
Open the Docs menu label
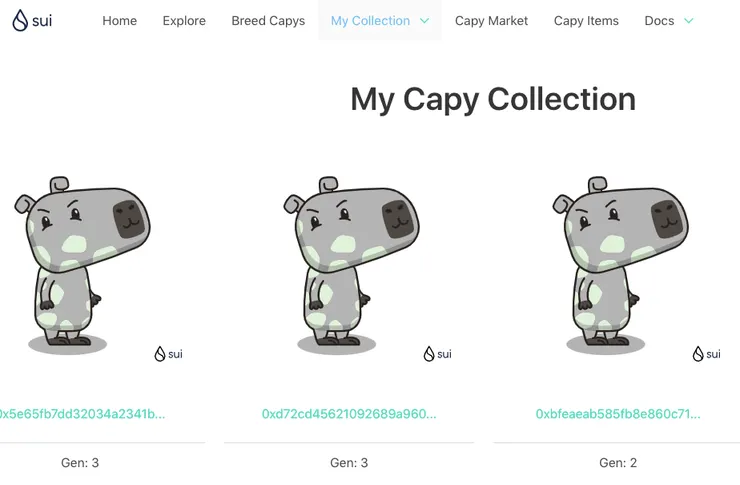tap(659, 21)
